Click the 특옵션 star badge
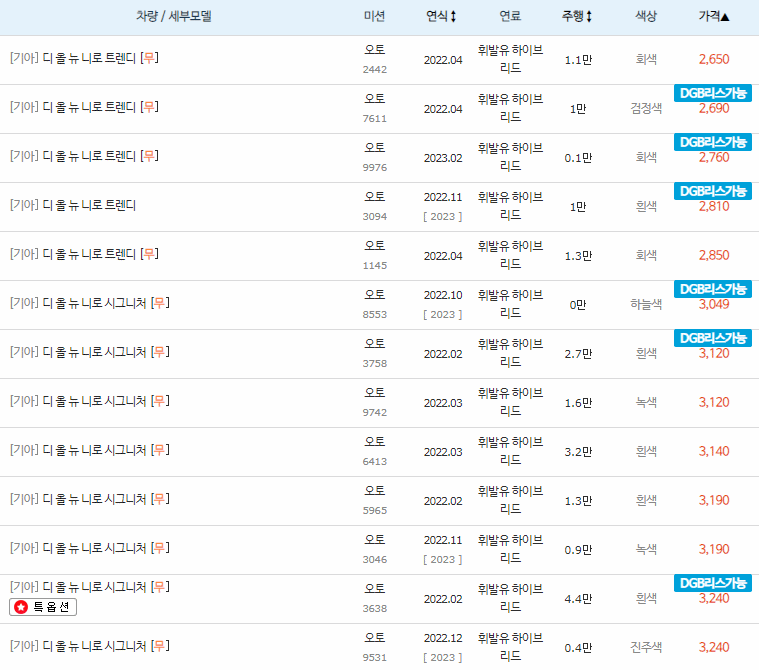759x670 pixels. click(43, 607)
